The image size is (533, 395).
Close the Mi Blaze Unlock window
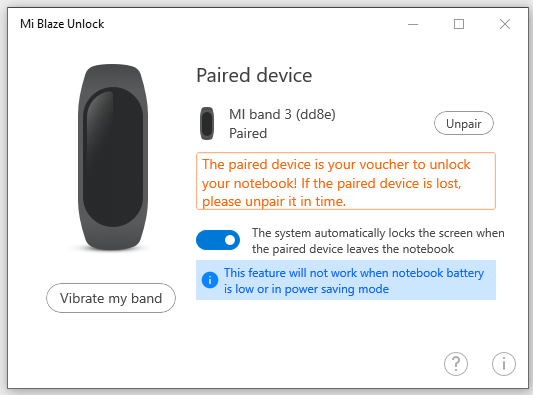(505, 24)
